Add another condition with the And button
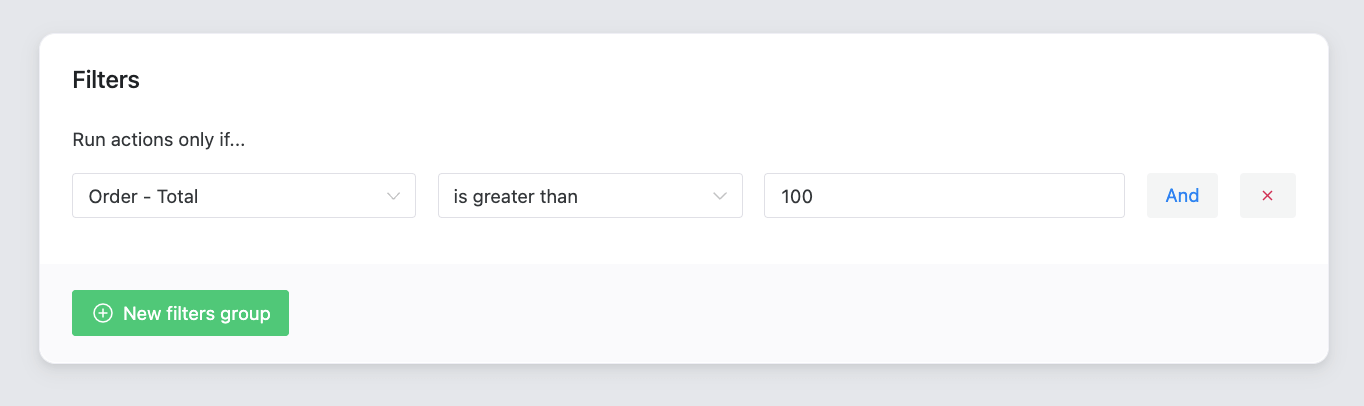 (x=1182, y=196)
